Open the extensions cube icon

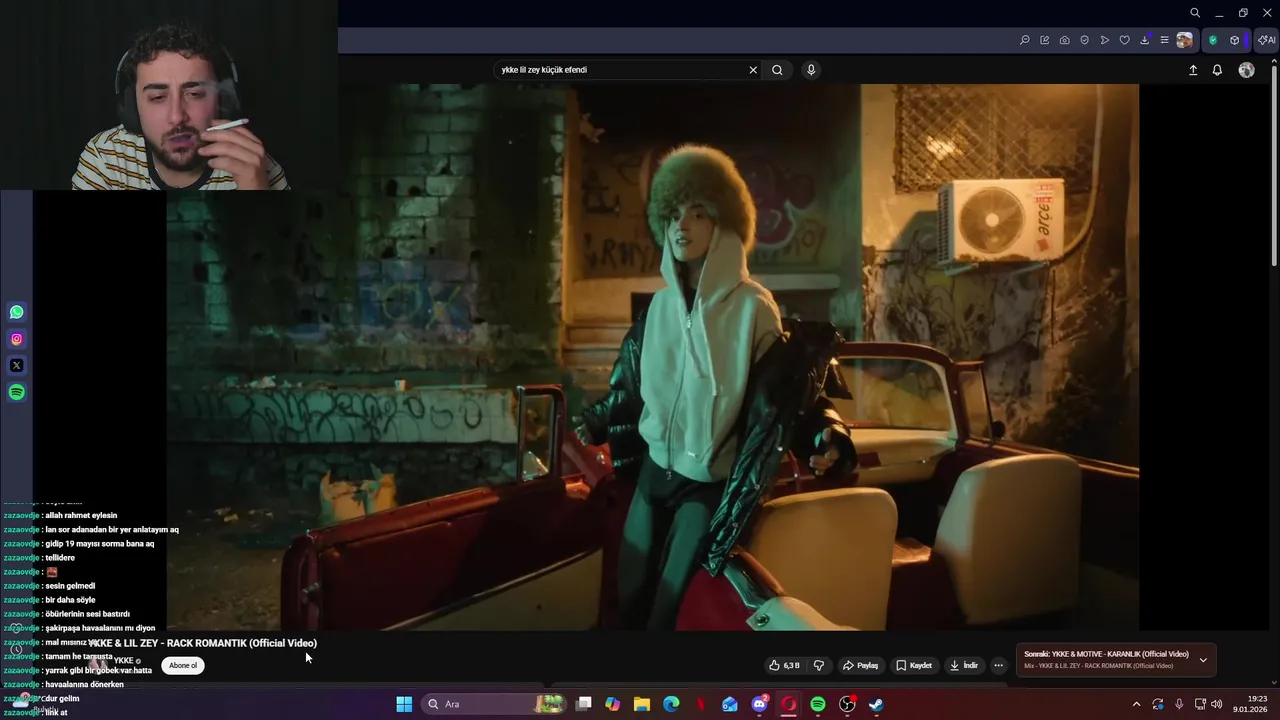[x=1235, y=40]
